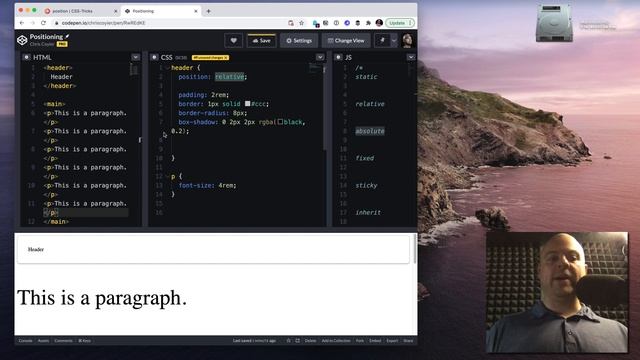
Task: Click Export in the footer bar
Action: (392, 340)
